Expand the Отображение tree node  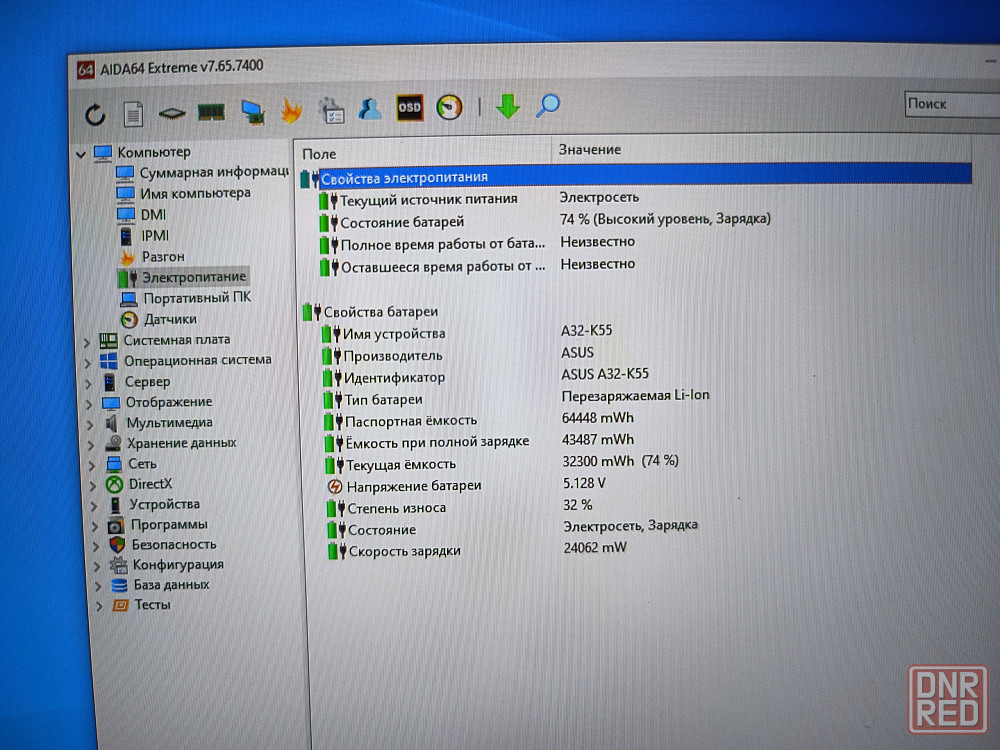[x=89, y=404]
